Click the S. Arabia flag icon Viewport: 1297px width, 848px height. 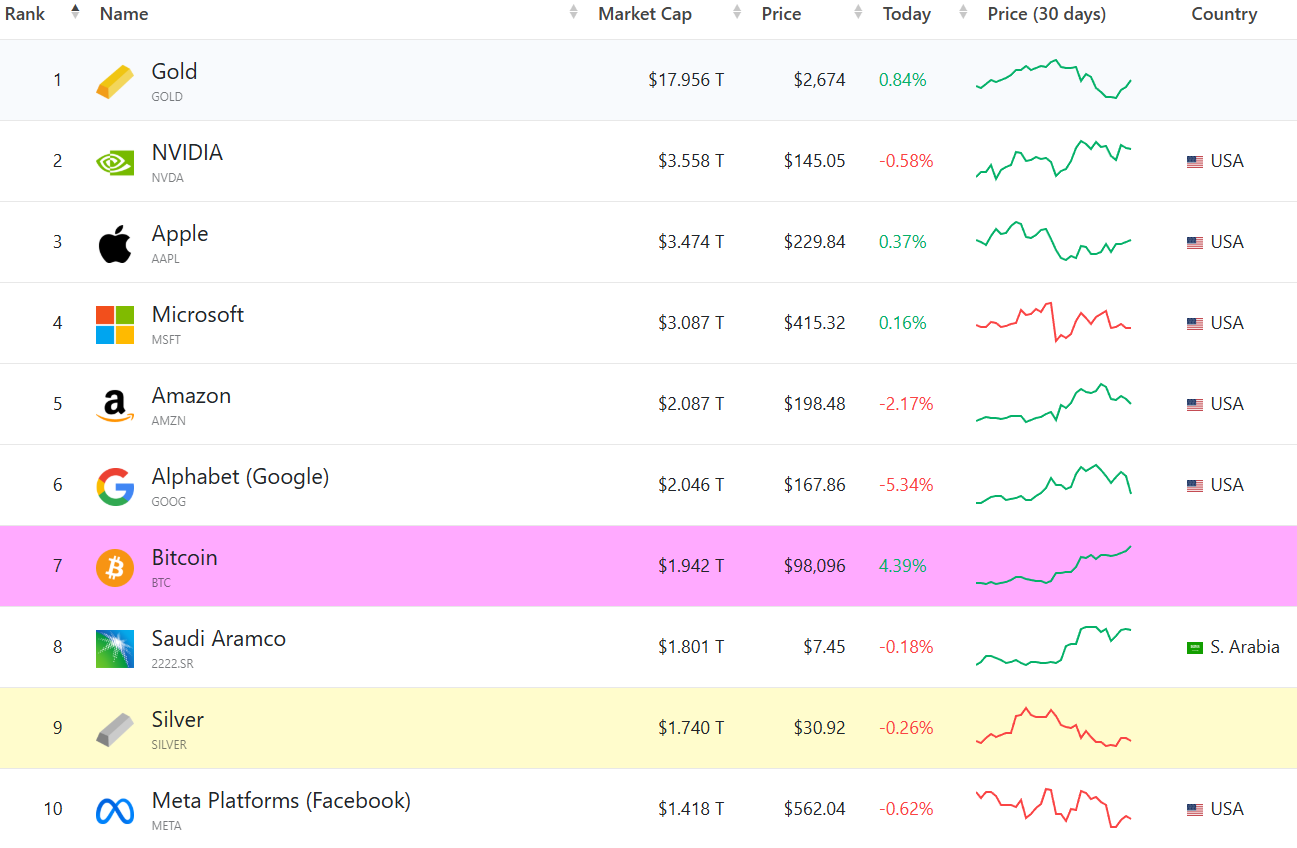[1194, 648]
